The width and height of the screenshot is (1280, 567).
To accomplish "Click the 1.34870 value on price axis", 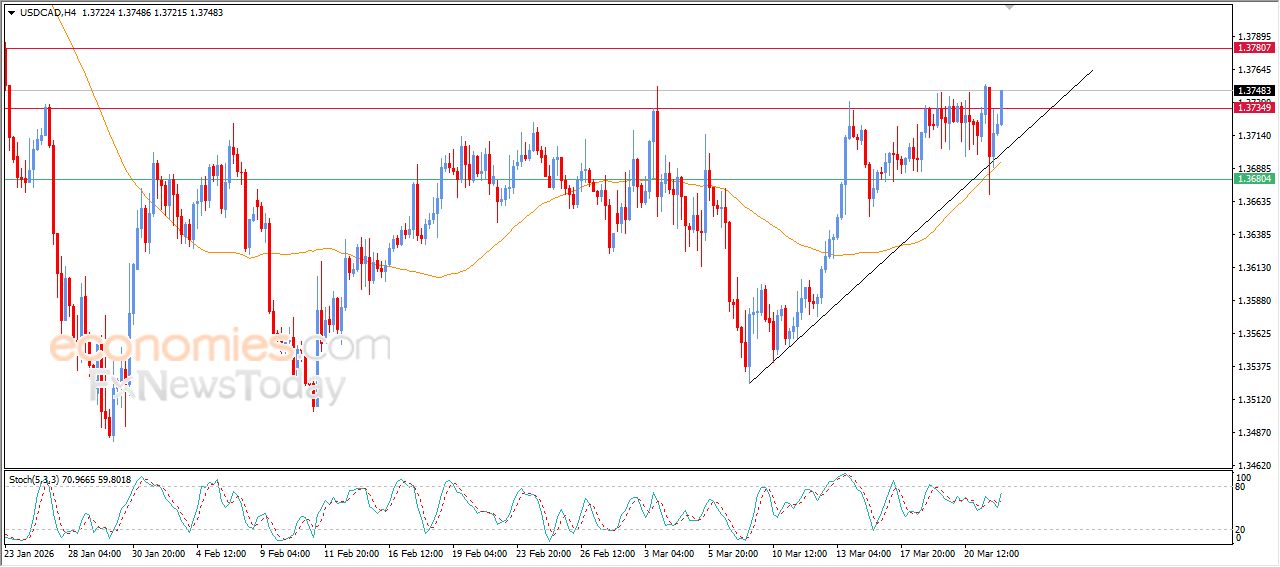I will [1254, 433].
